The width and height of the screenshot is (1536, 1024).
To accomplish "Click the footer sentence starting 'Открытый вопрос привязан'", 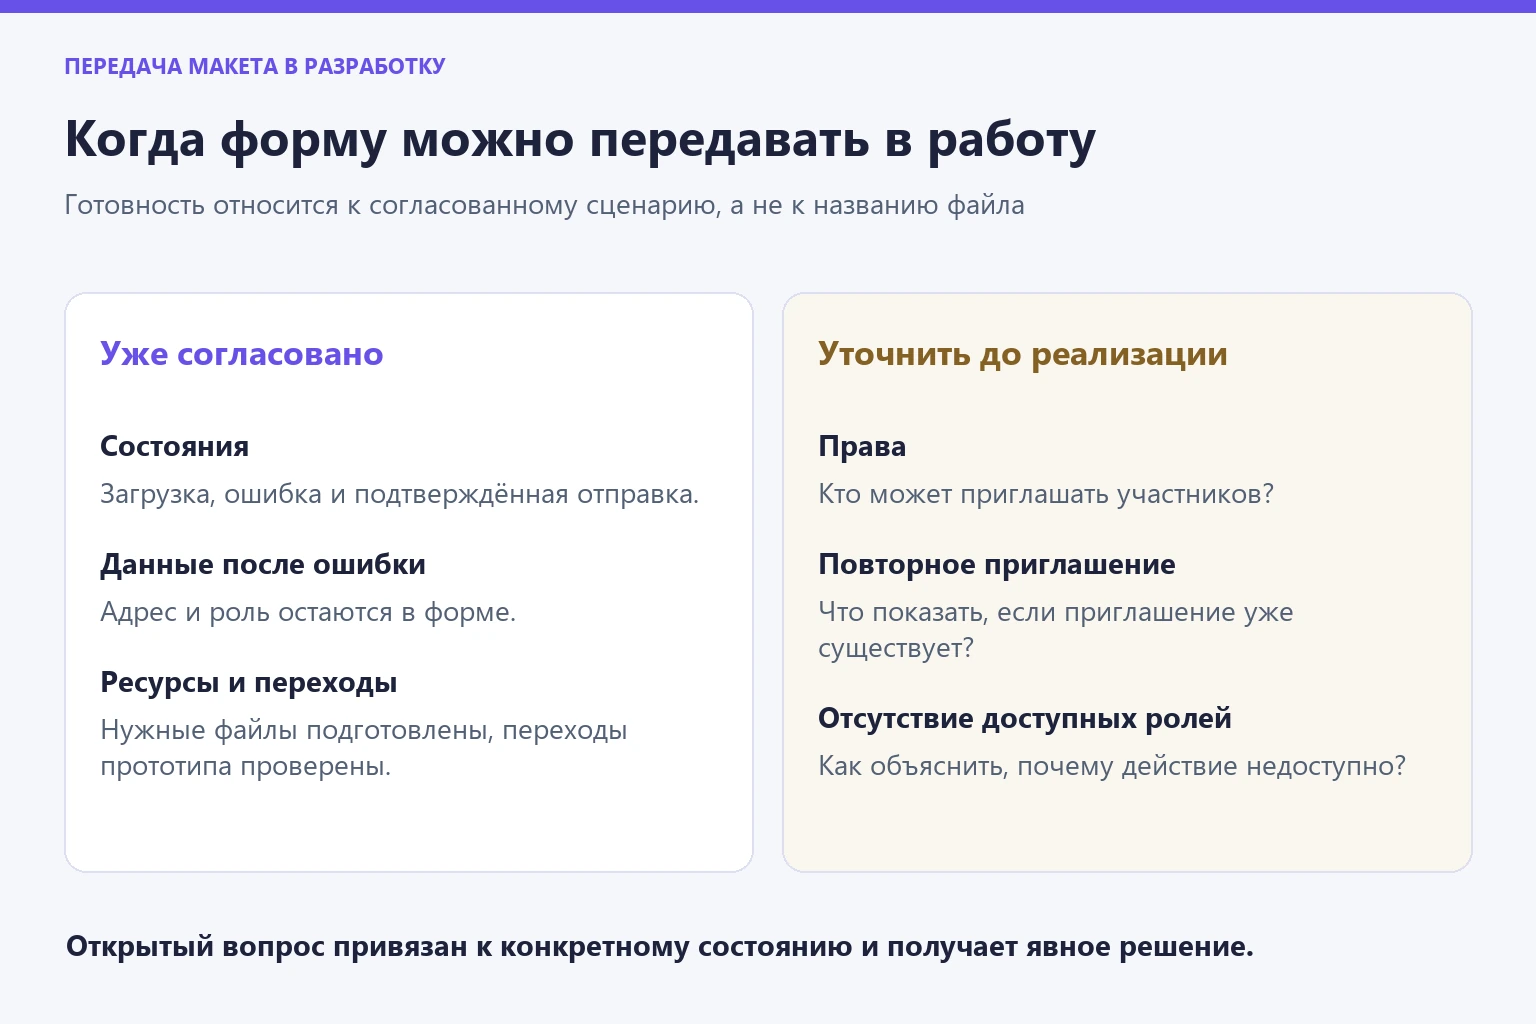I will point(660,946).
